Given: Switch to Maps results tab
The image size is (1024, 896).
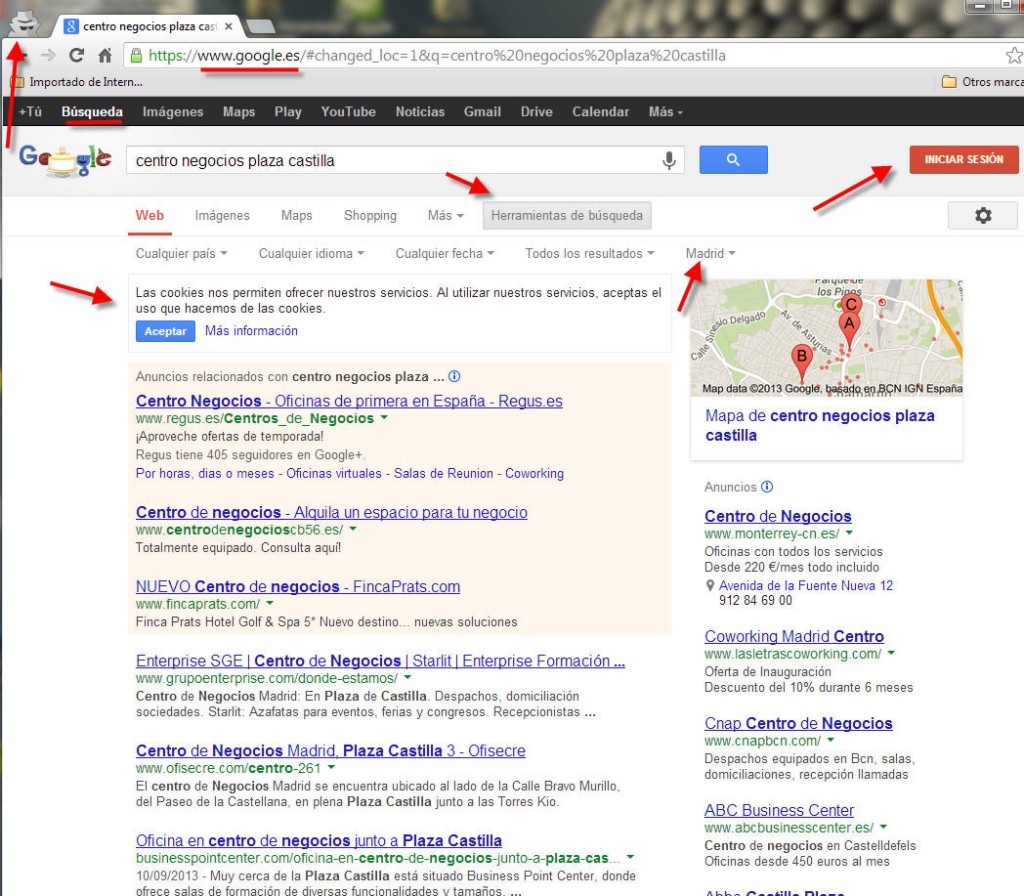Looking at the screenshot, I should [296, 216].
